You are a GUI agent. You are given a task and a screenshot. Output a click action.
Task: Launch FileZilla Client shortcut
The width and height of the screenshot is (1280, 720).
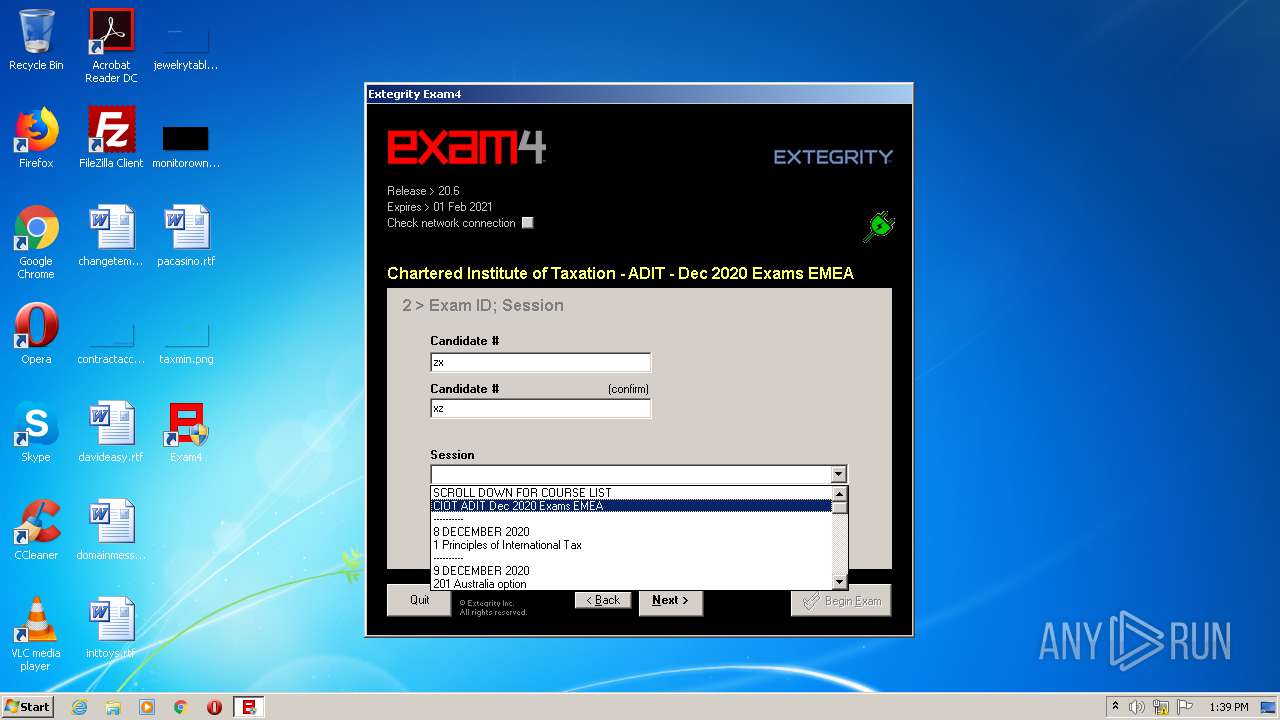111,138
